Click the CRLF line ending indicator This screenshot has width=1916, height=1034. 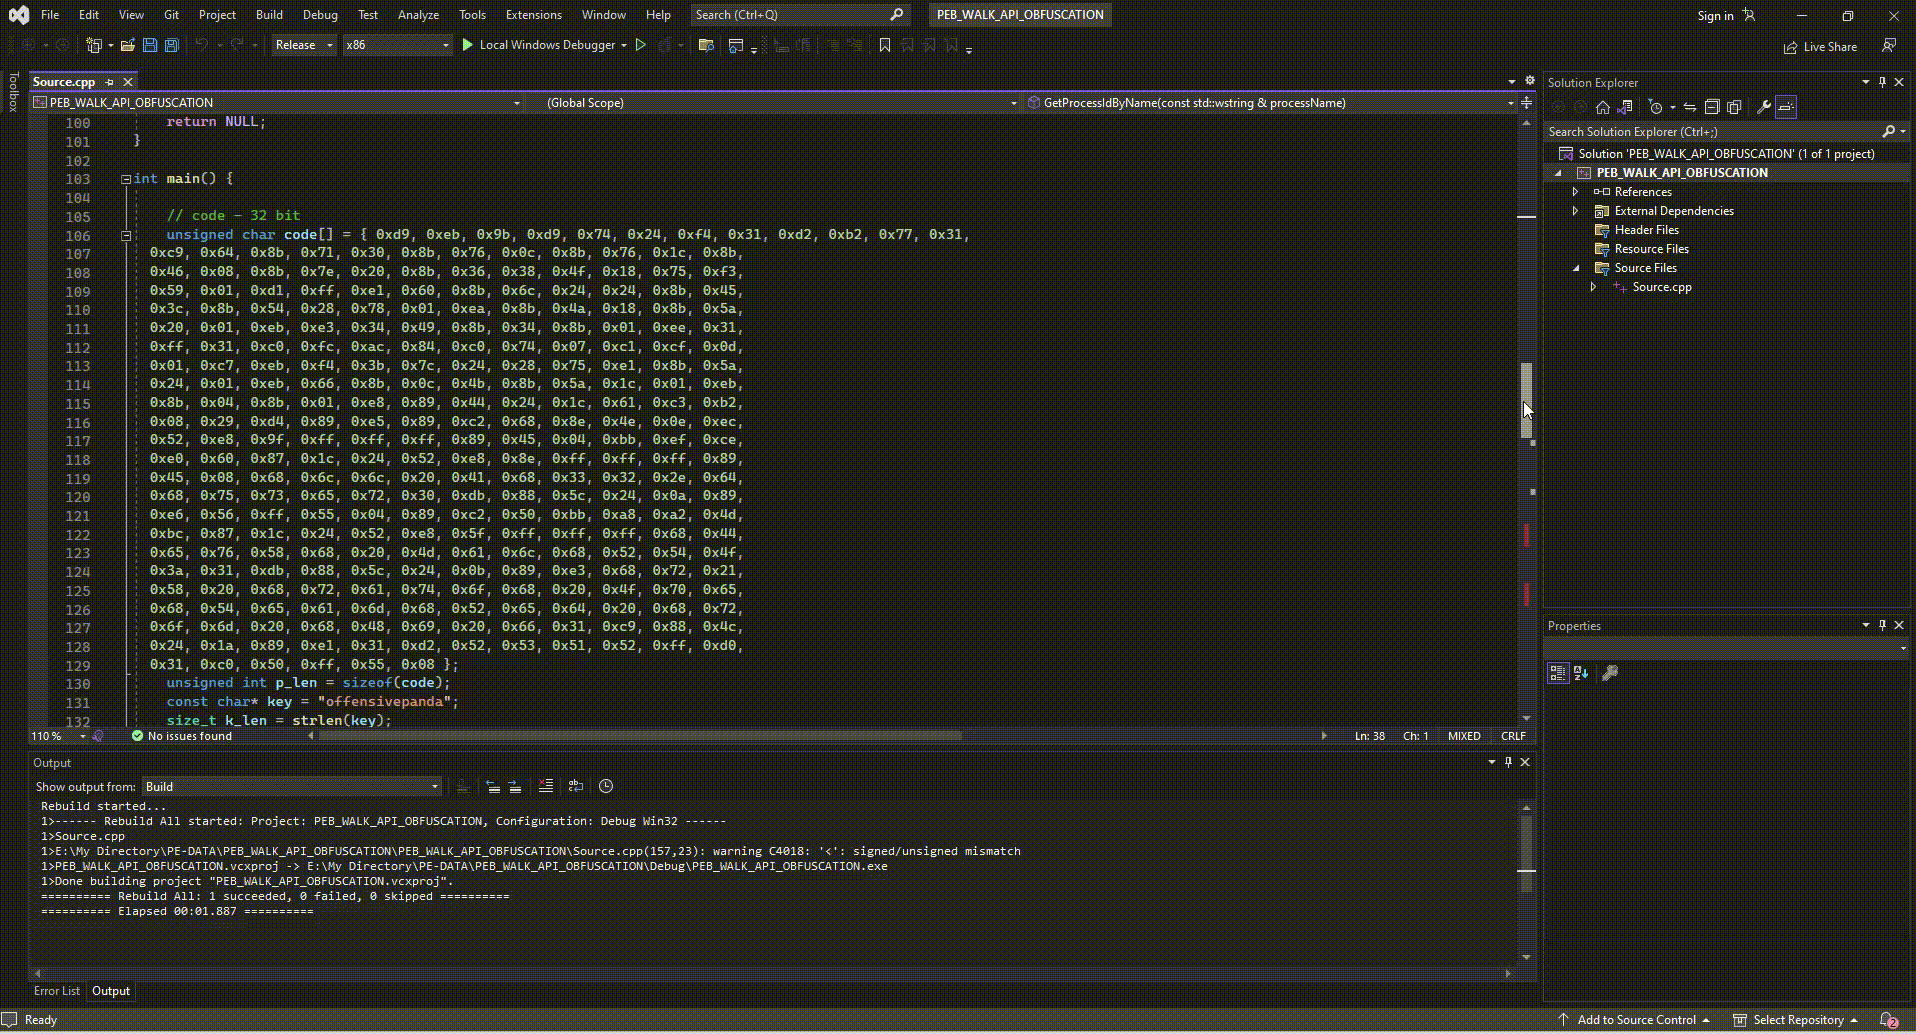(x=1513, y=736)
